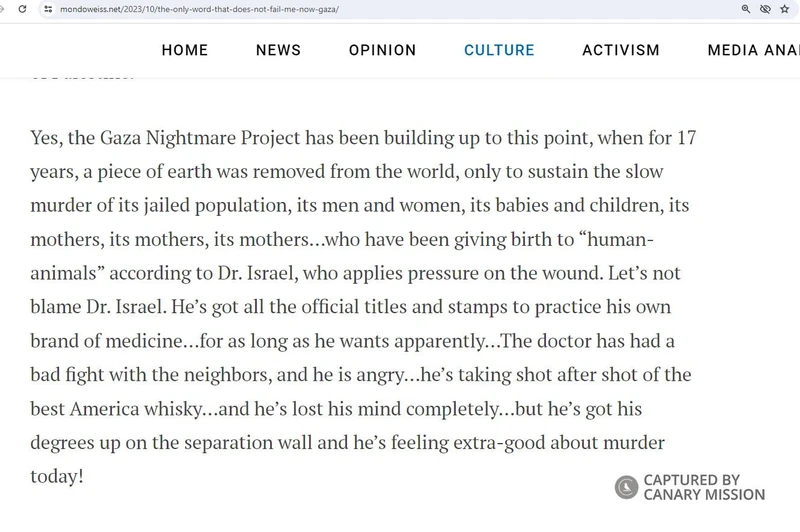Open the OPINION menu item
This screenshot has width=800, height=532.
click(x=382, y=50)
